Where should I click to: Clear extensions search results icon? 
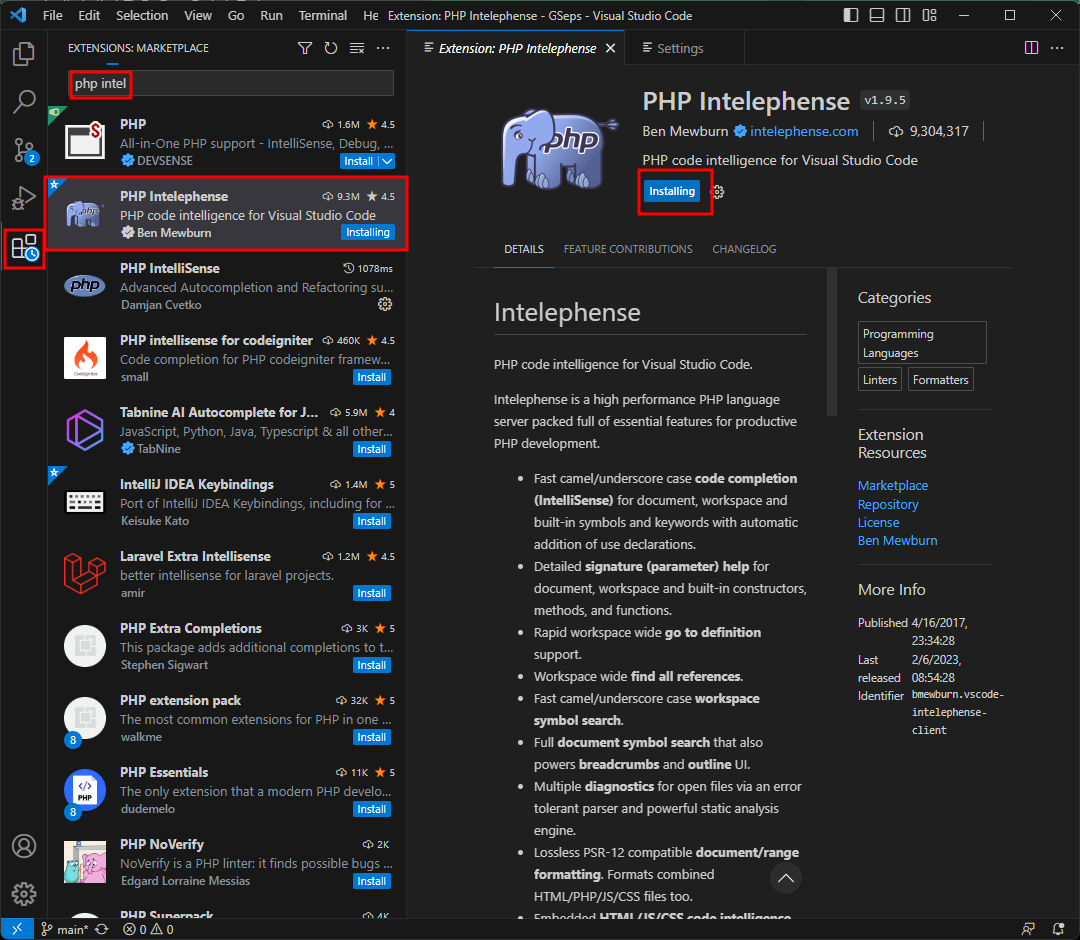coord(357,48)
